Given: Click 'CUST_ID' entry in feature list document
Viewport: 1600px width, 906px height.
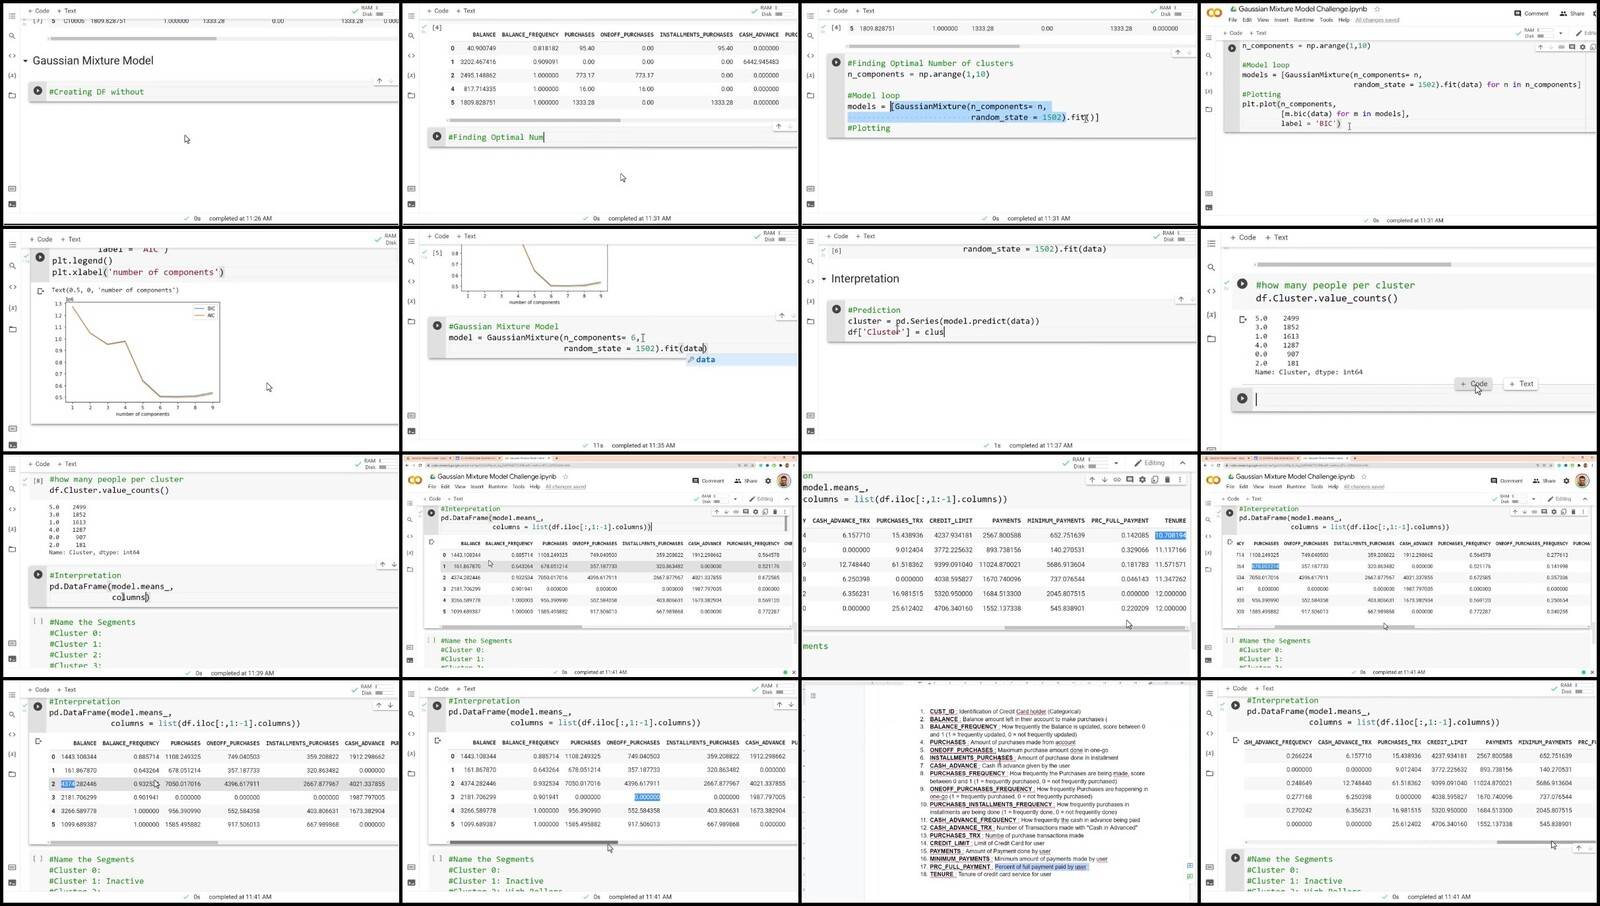Looking at the screenshot, I should [942, 711].
